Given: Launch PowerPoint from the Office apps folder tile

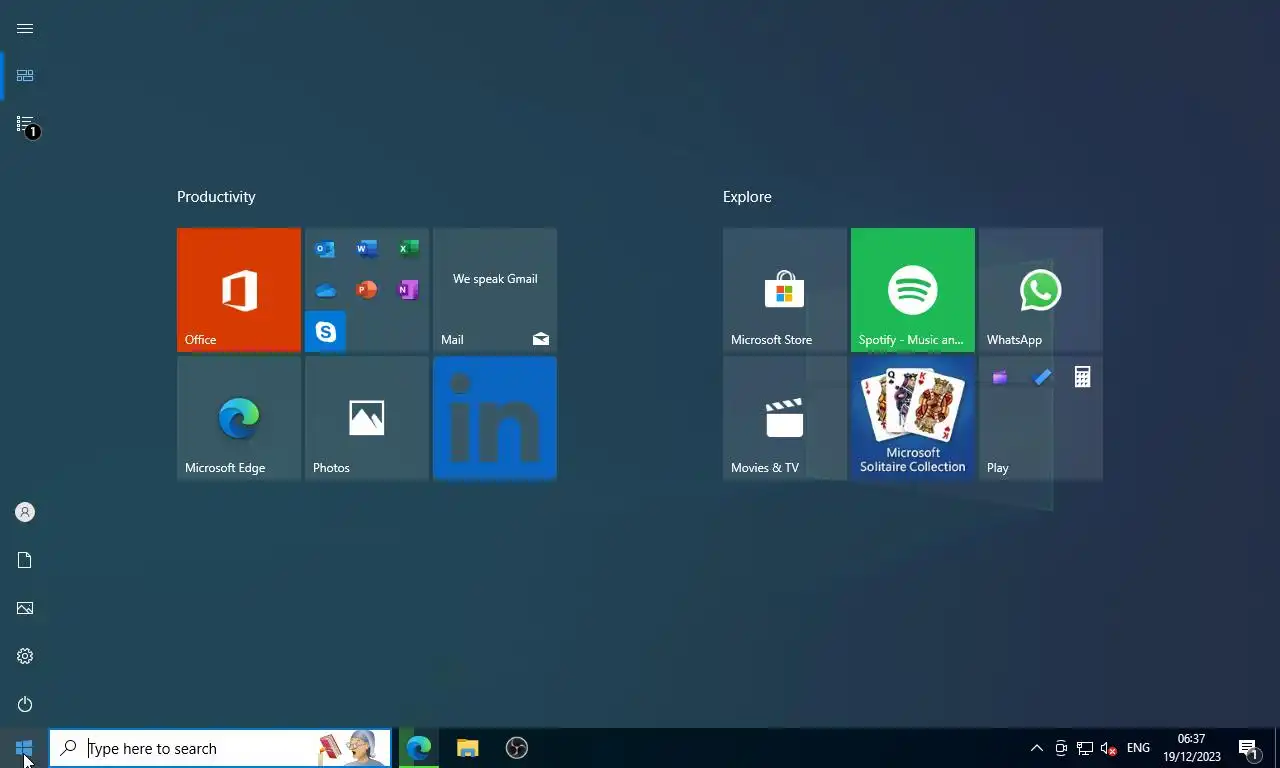Looking at the screenshot, I should tap(366, 290).
